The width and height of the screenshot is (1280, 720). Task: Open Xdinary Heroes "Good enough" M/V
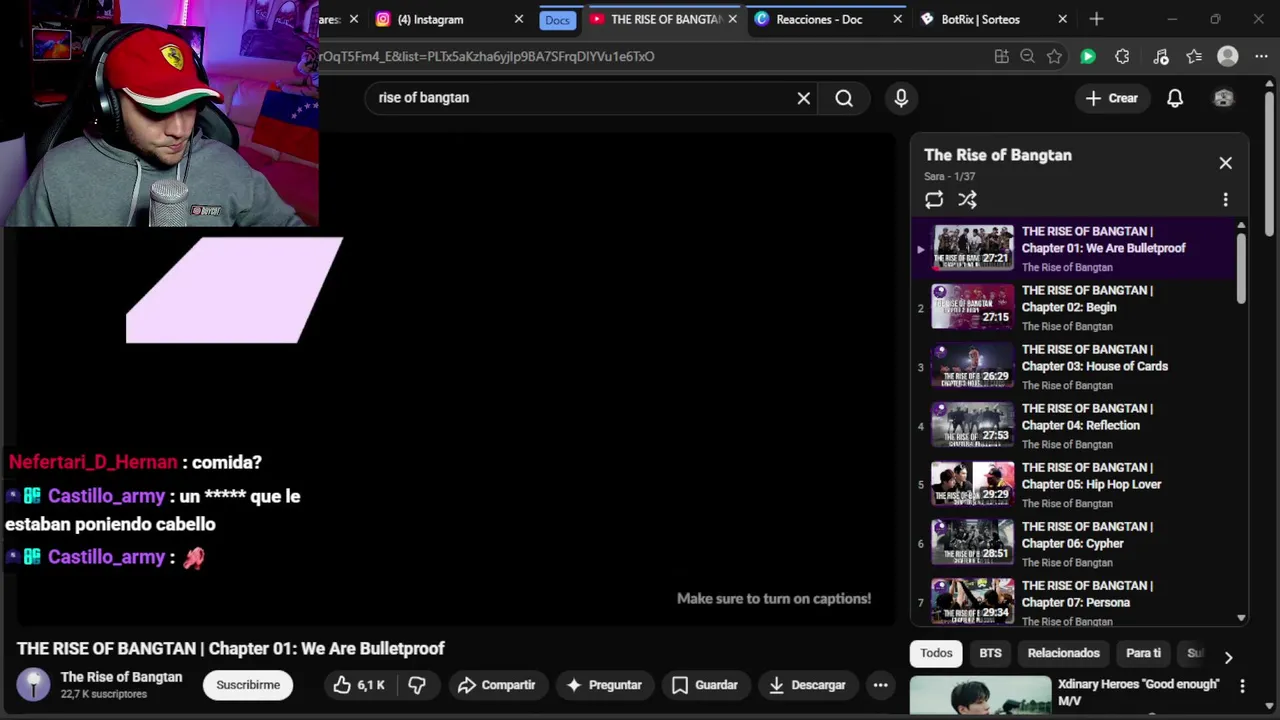(1138, 692)
